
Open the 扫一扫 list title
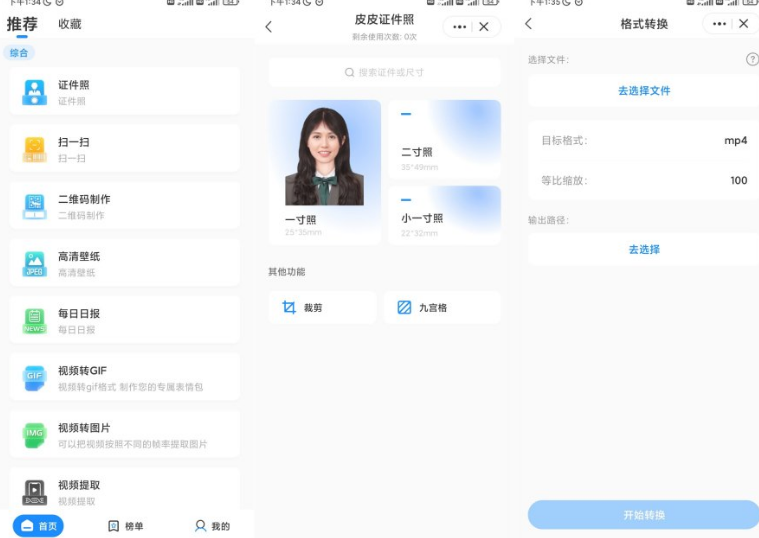(x=74, y=142)
